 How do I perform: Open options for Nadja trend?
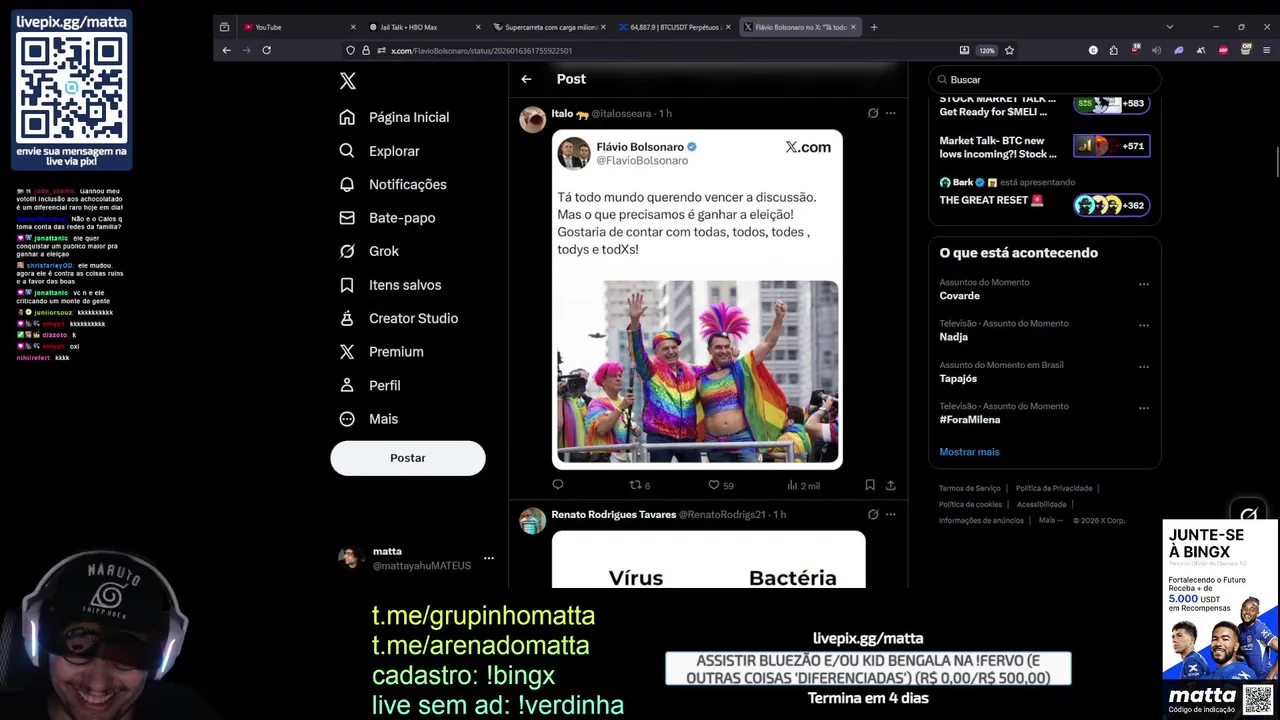[1143, 326]
